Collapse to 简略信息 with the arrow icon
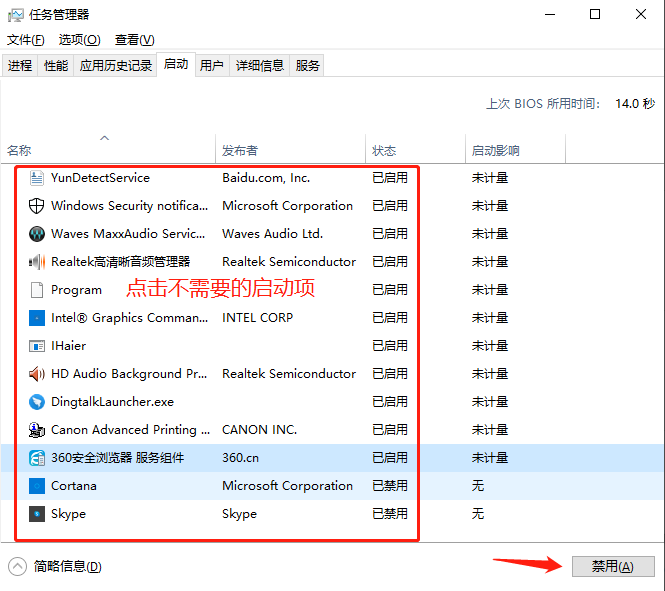The image size is (665, 591). click(x=17, y=566)
